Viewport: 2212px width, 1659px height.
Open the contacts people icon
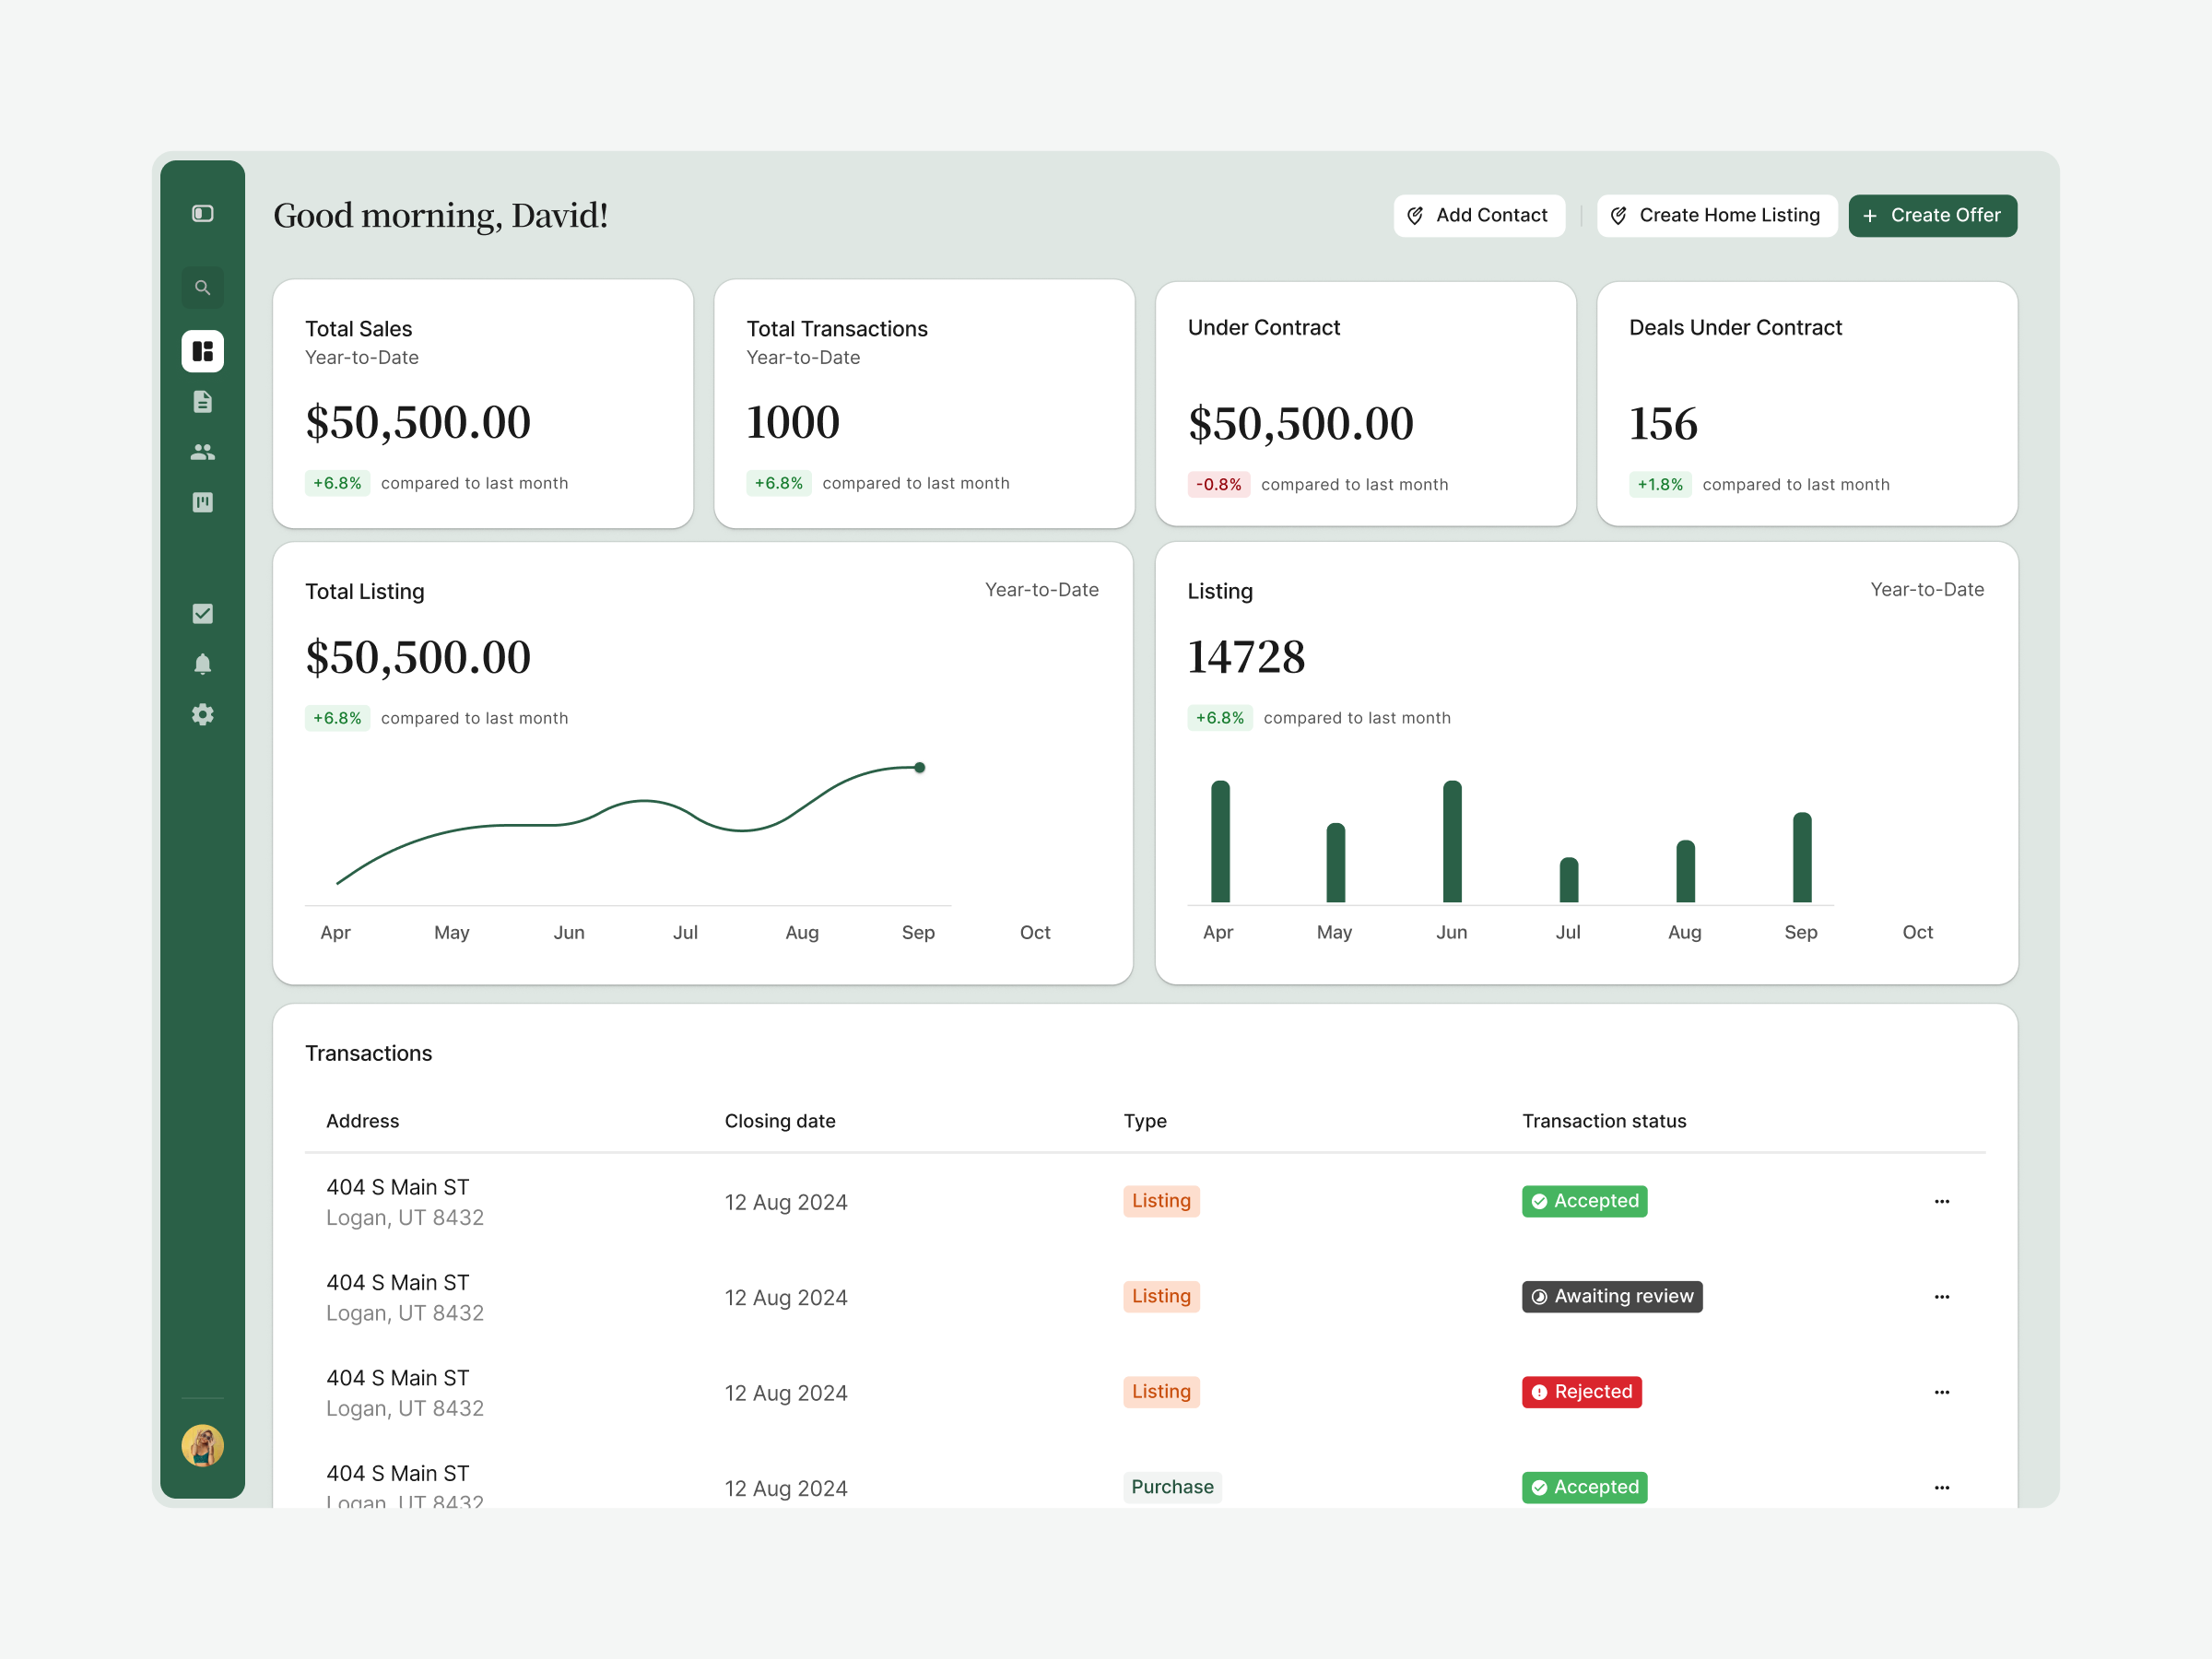point(202,452)
